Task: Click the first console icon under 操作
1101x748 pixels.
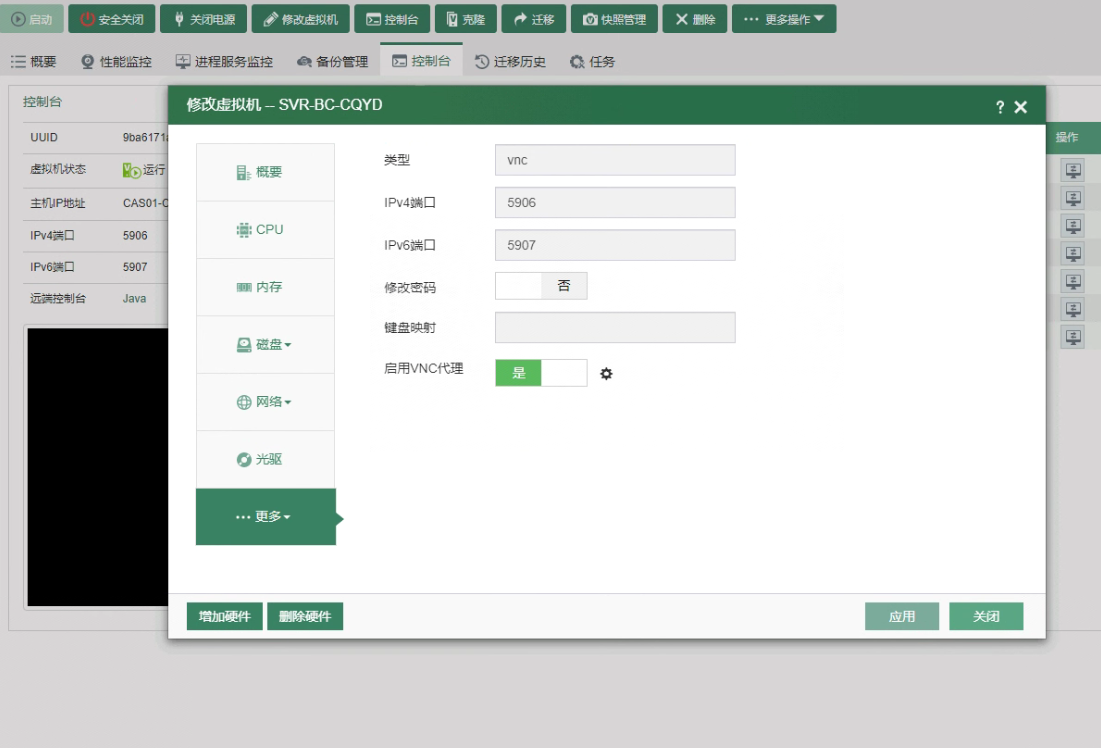Action: (1073, 170)
